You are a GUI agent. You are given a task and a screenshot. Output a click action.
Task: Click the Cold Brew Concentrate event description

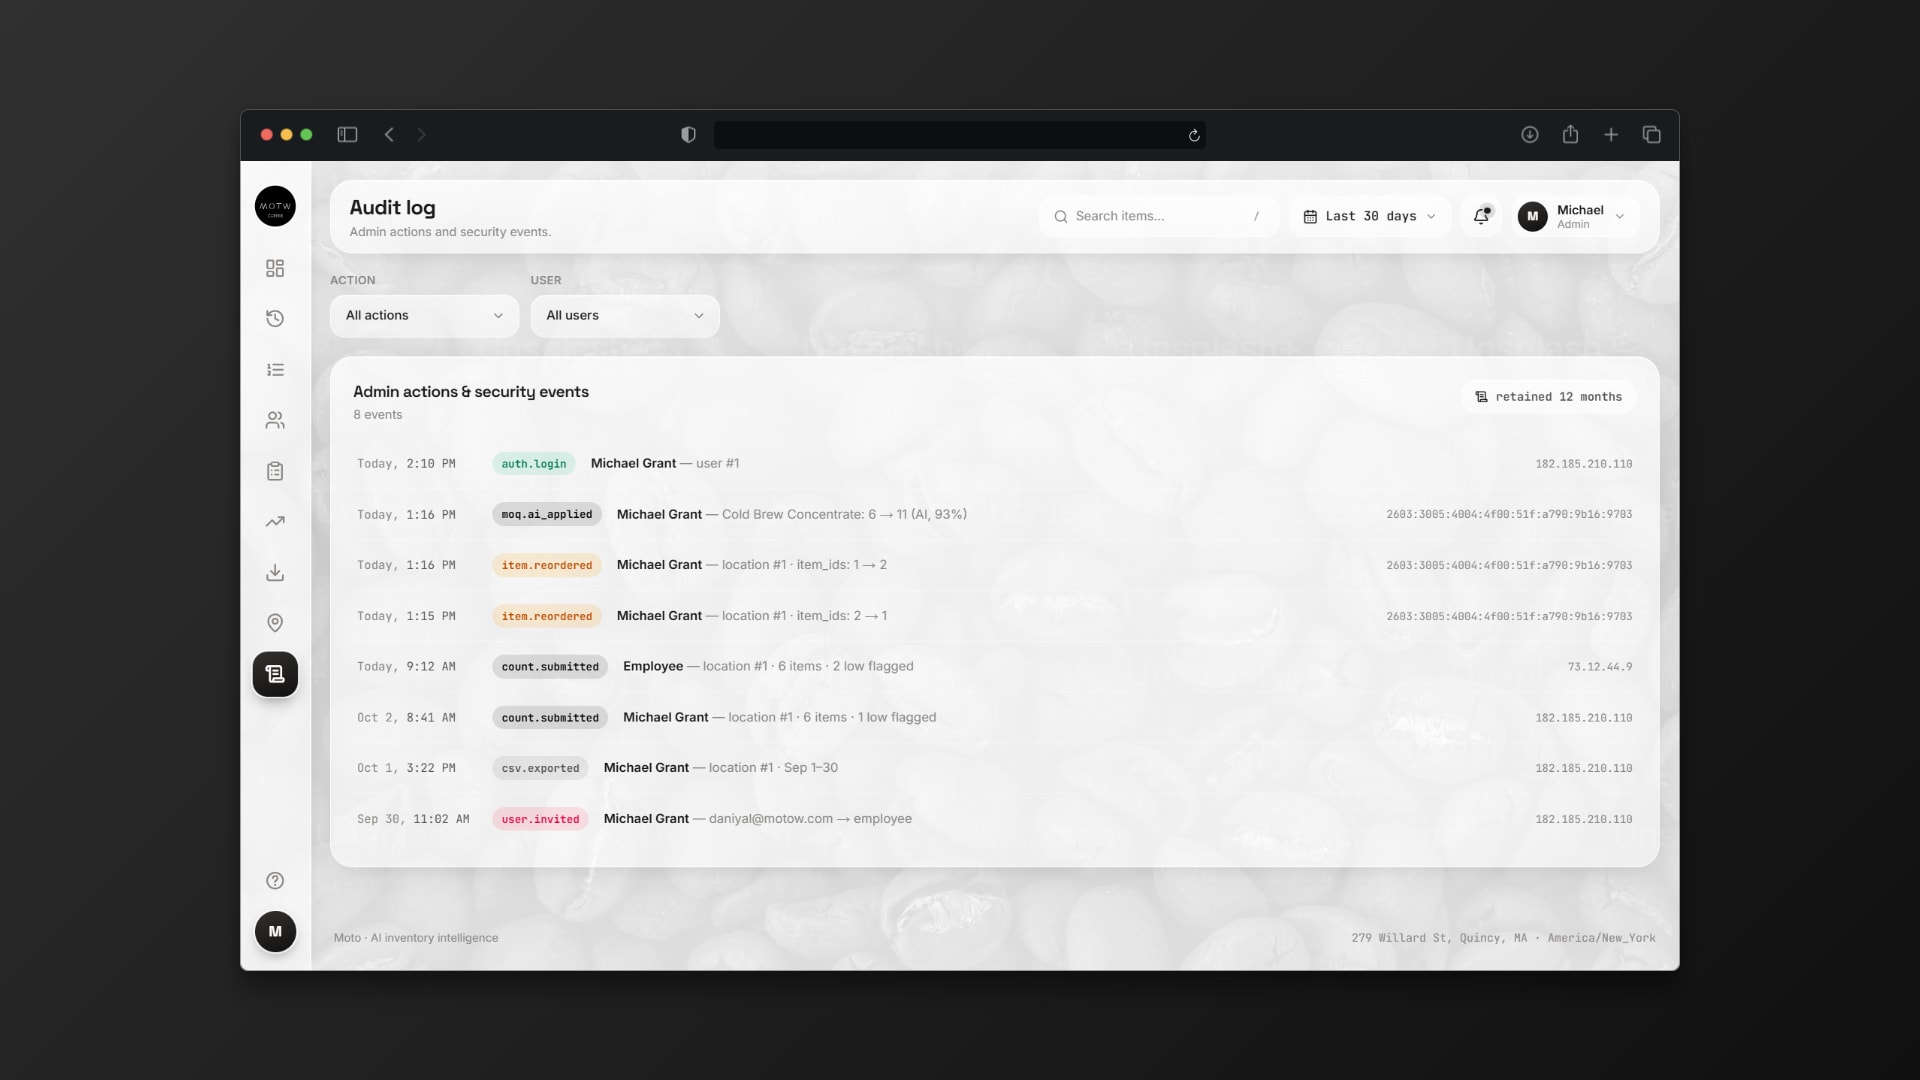tap(844, 515)
